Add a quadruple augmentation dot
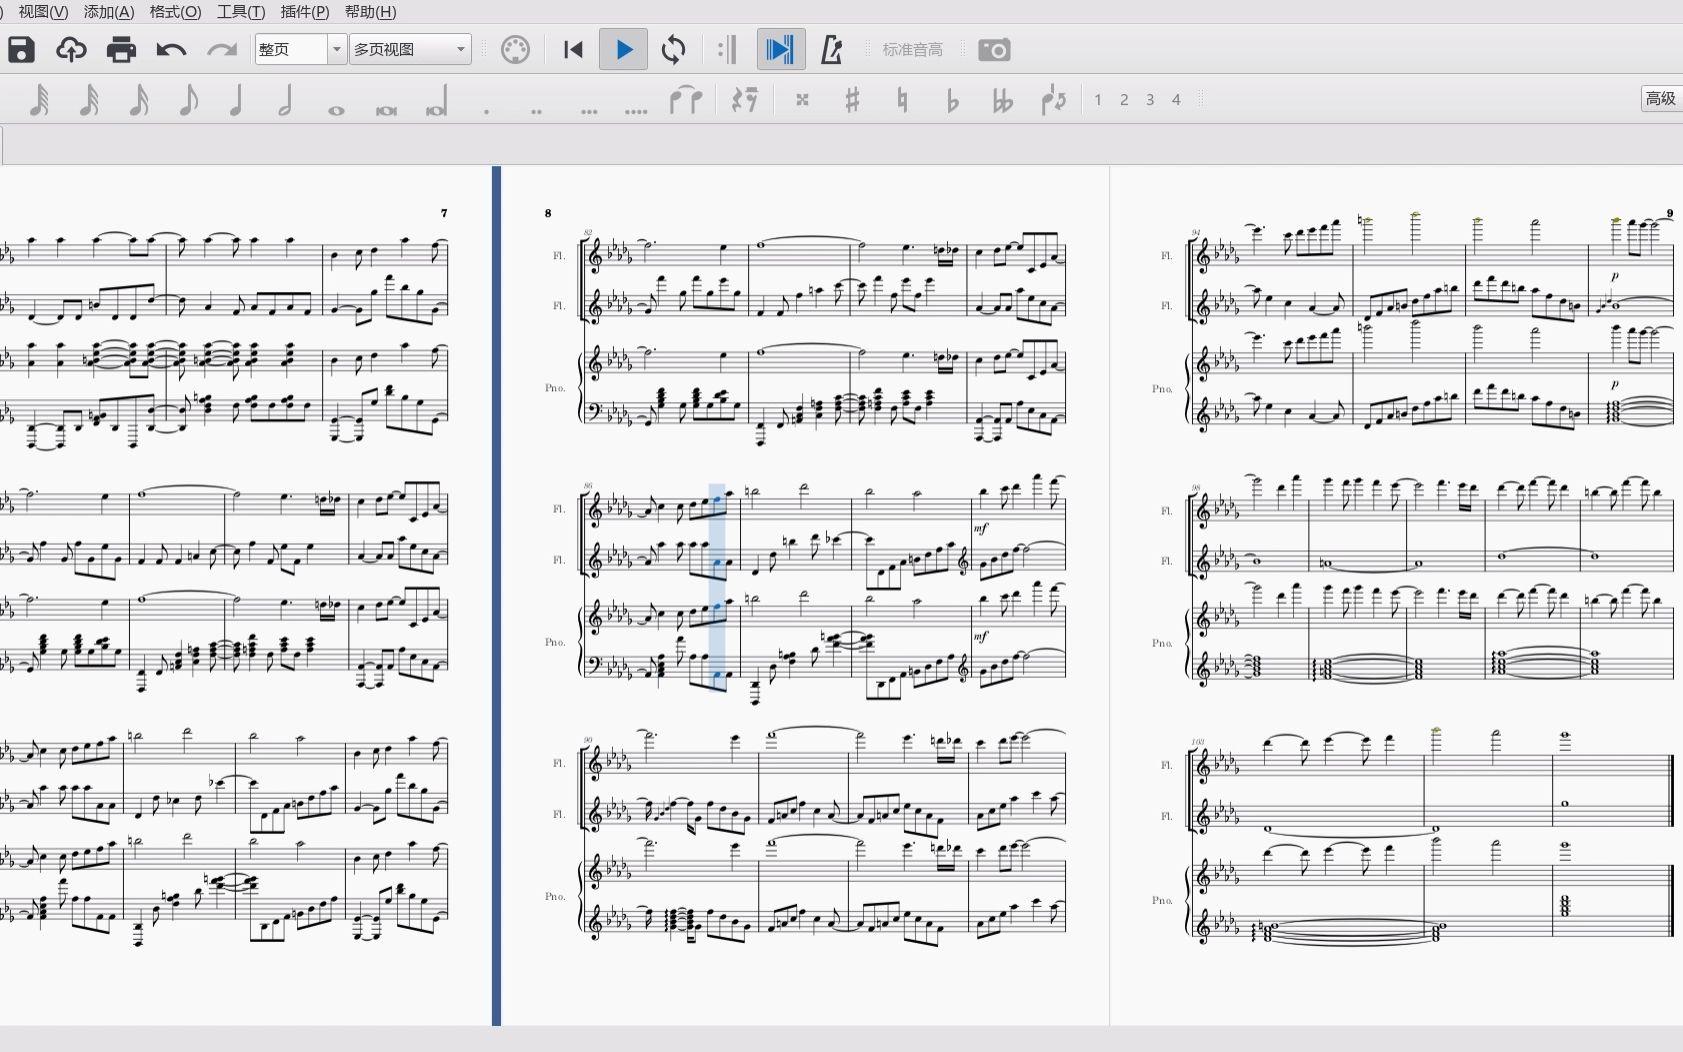The width and height of the screenshot is (1683, 1052). (636, 111)
